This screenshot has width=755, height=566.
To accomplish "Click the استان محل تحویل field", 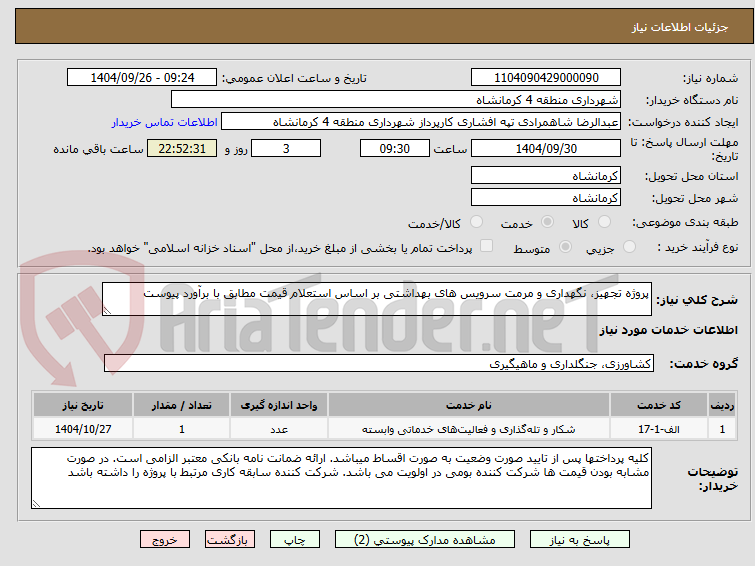I will [x=546, y=176].
